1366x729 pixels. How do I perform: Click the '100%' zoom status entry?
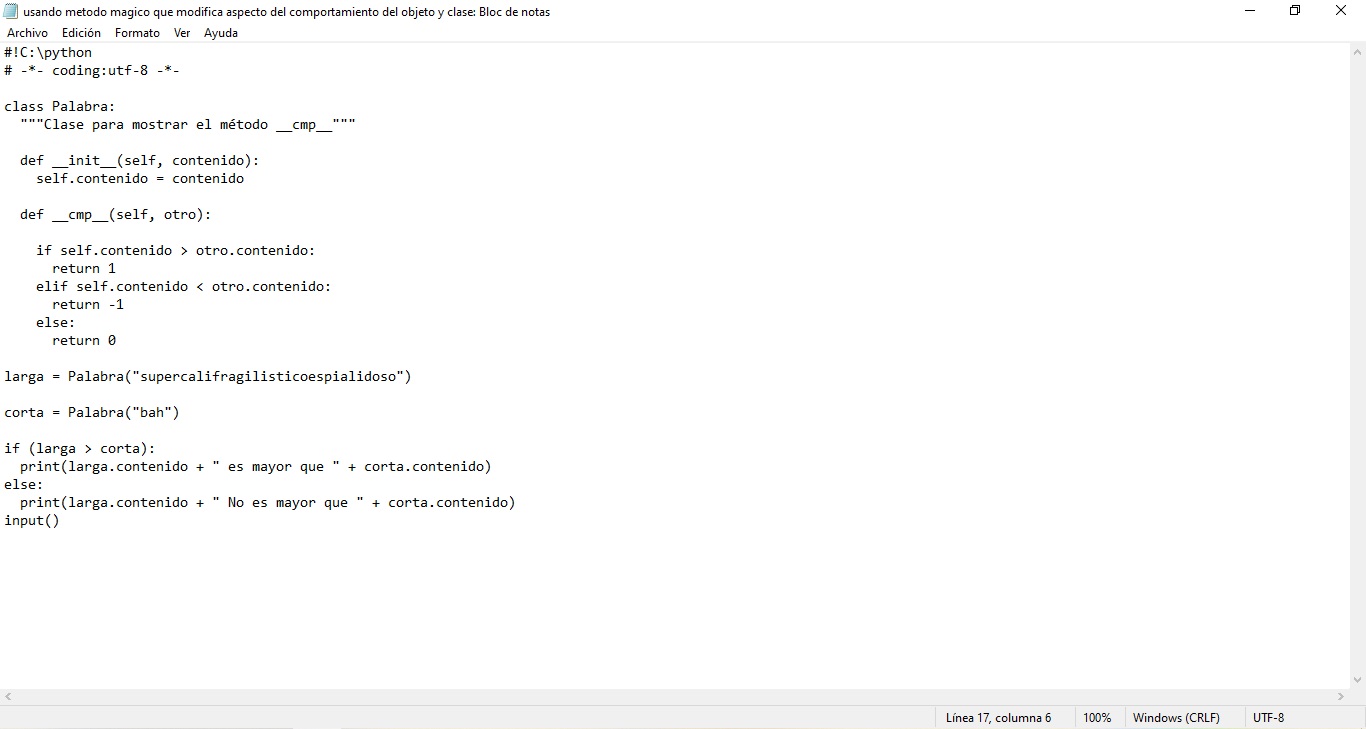click(1097, 717)
